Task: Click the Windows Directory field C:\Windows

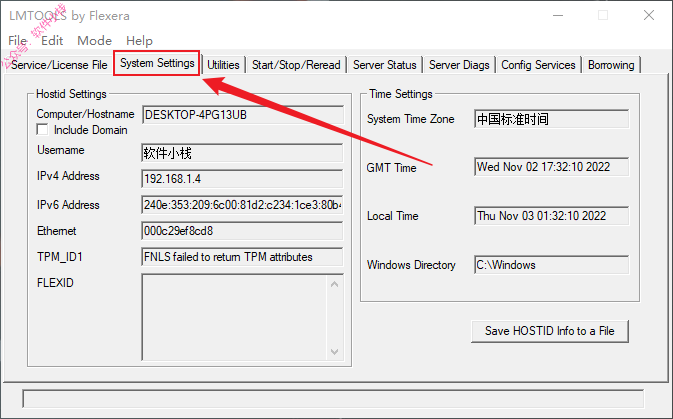Action: tap(552, 265)
